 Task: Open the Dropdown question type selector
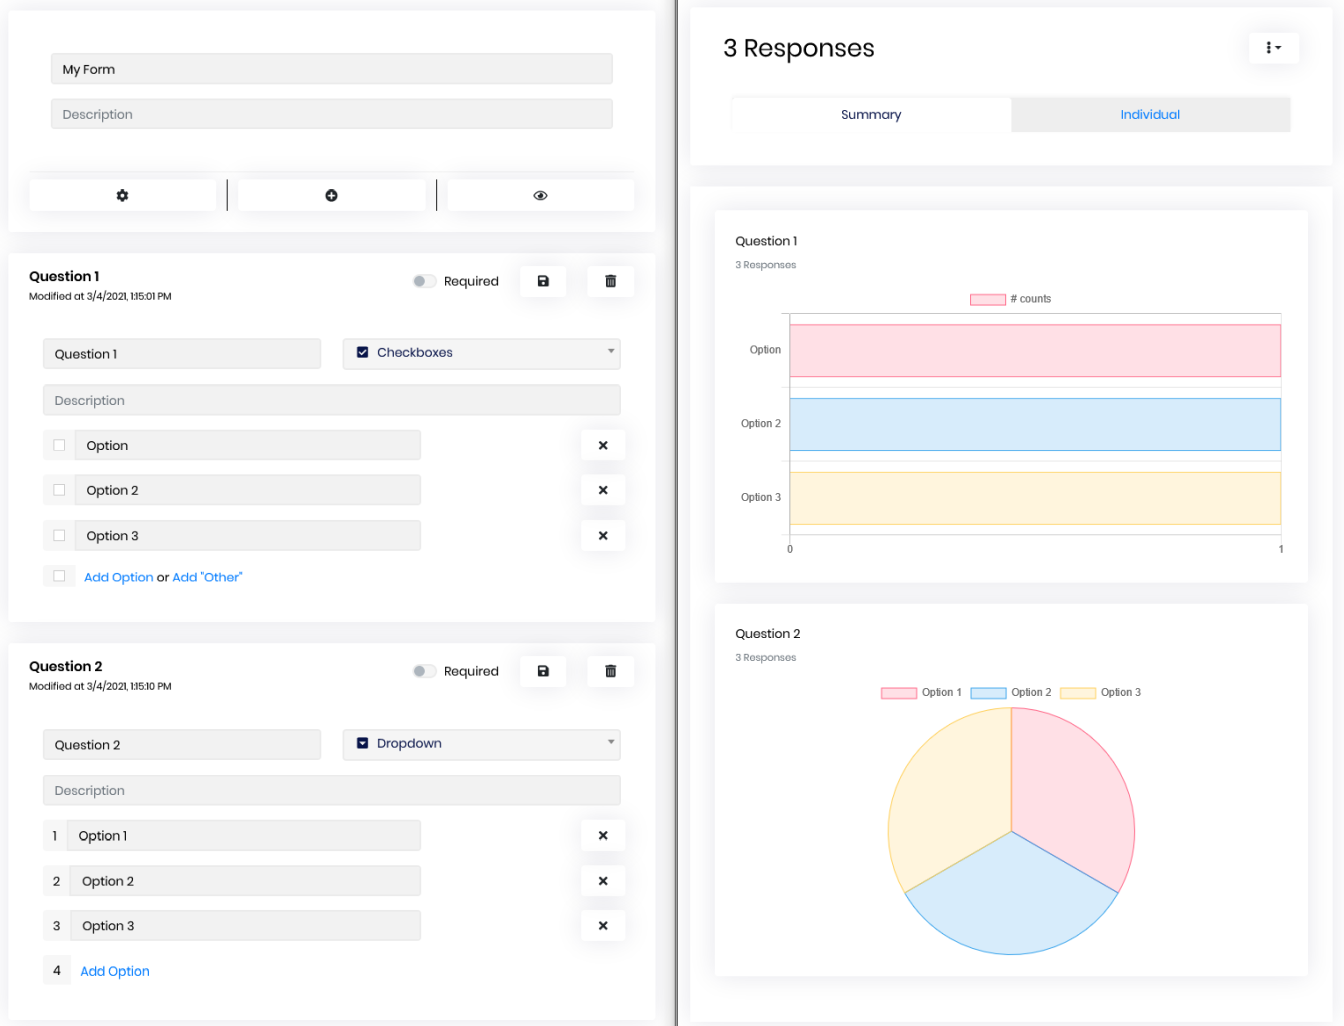(481, 744)
